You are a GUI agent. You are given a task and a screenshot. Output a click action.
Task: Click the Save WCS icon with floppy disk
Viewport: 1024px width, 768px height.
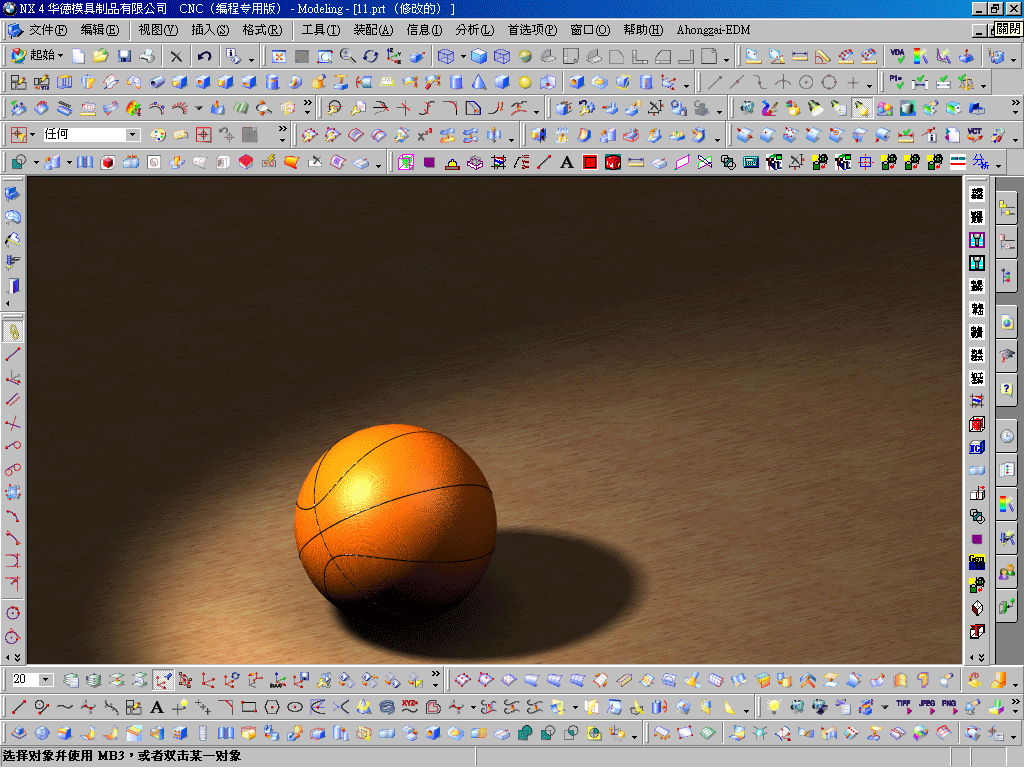(x=300, y=680)
